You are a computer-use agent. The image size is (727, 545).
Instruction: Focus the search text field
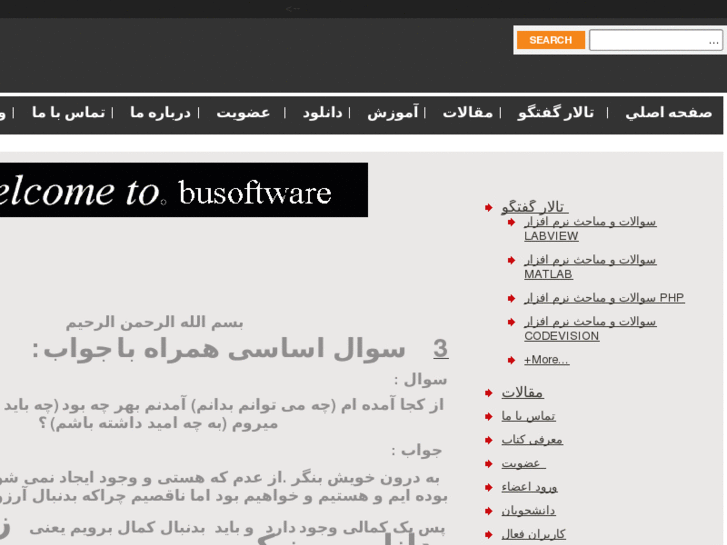(x=656, y=40)
